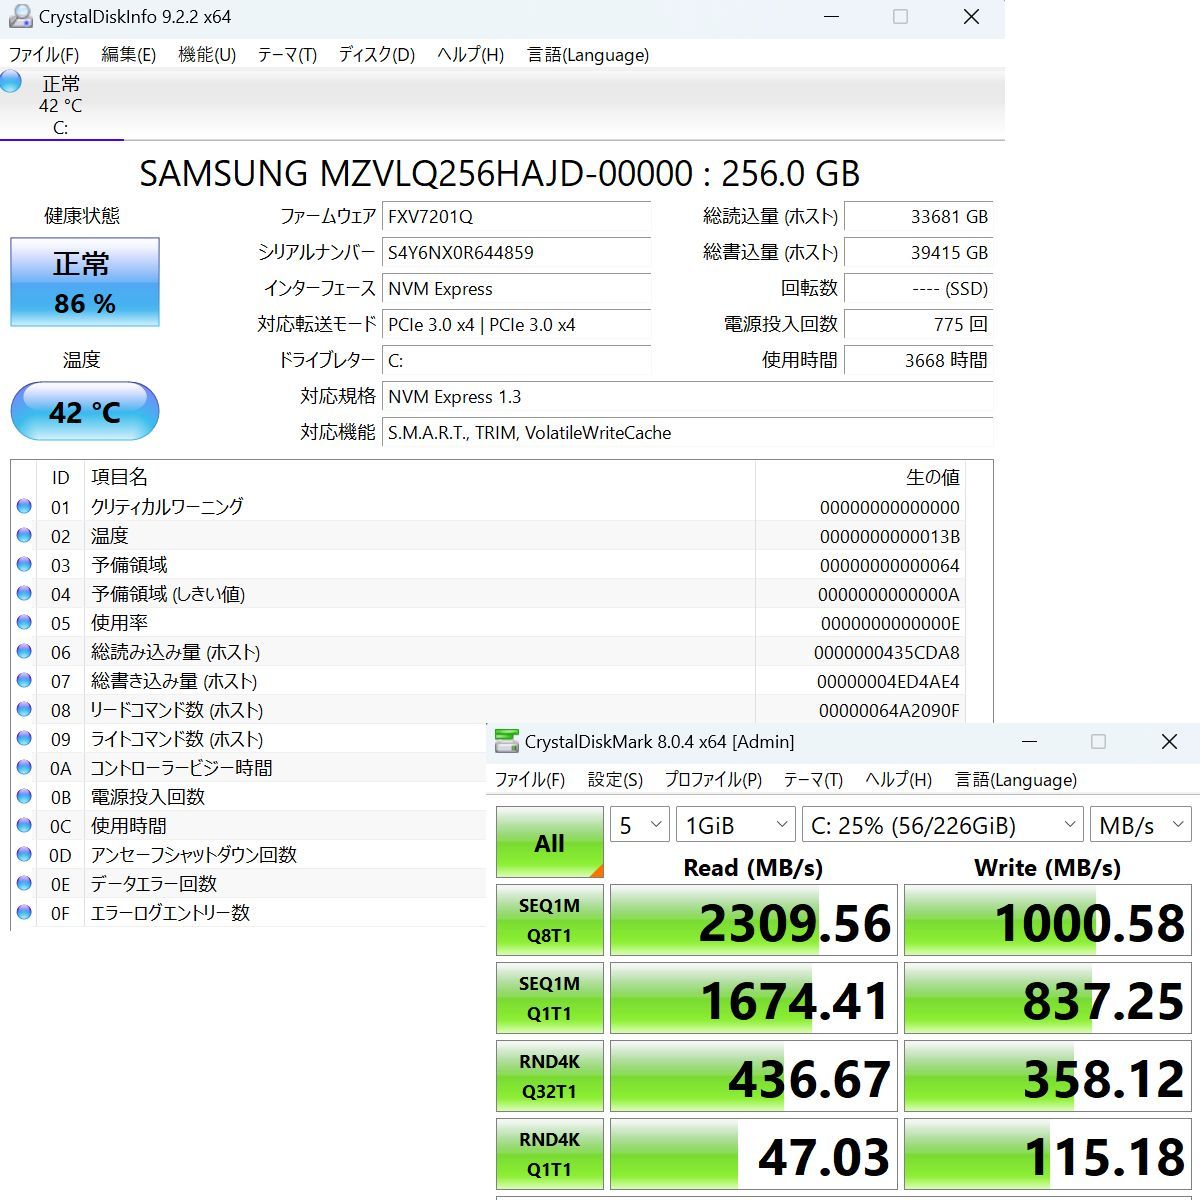Click status orb for ID 09 ライトコマンド数

pyautogui.click(x=24, y=739)
